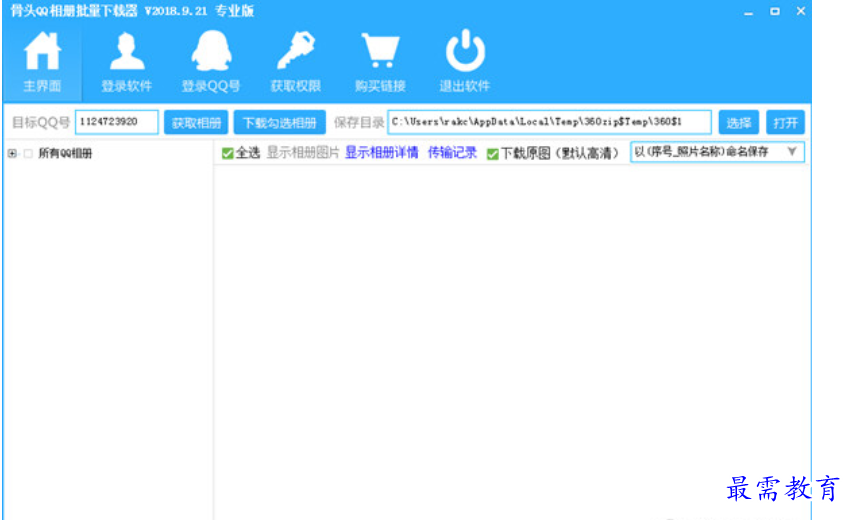The width and height of the screenshot is (848, 520).
Task: Toggle the 下载原图 checkbox
Action: coord(492,154)
